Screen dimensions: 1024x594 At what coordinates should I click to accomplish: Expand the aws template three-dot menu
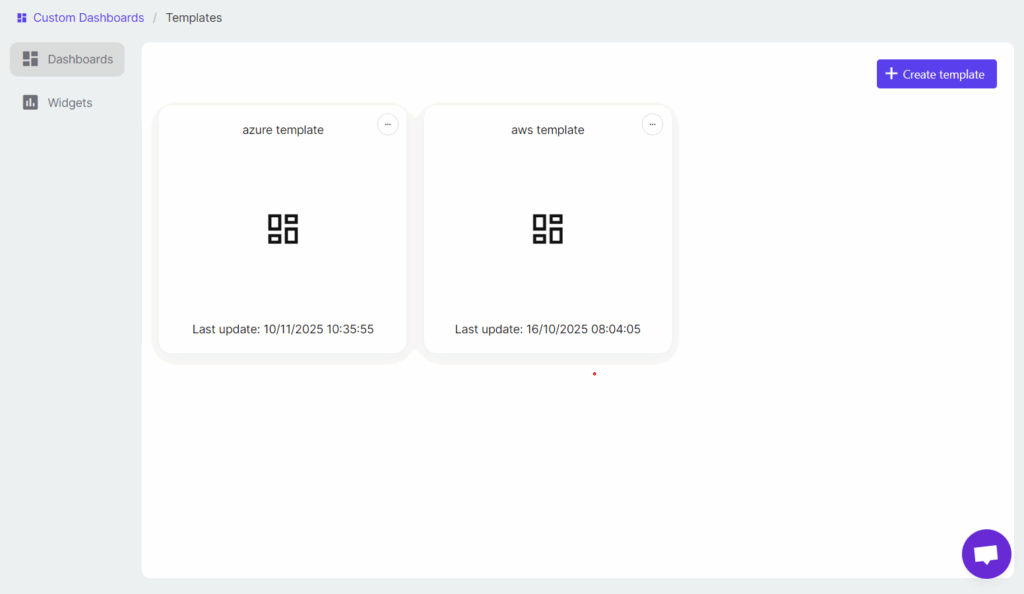(652, 124)
